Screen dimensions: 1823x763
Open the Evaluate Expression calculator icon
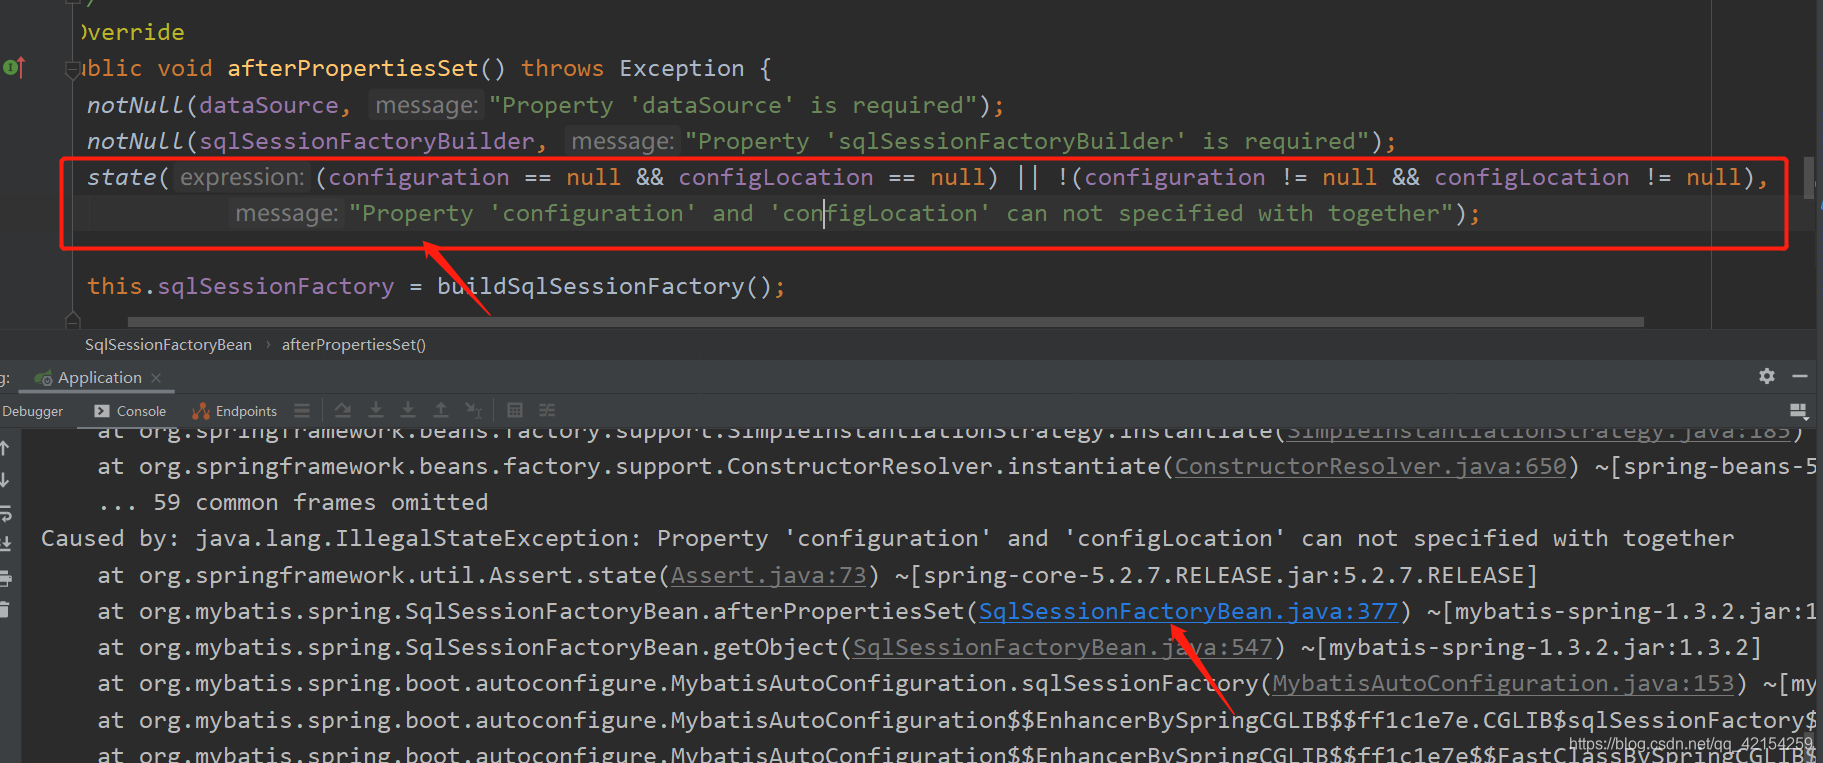click(x=515, y=411)
